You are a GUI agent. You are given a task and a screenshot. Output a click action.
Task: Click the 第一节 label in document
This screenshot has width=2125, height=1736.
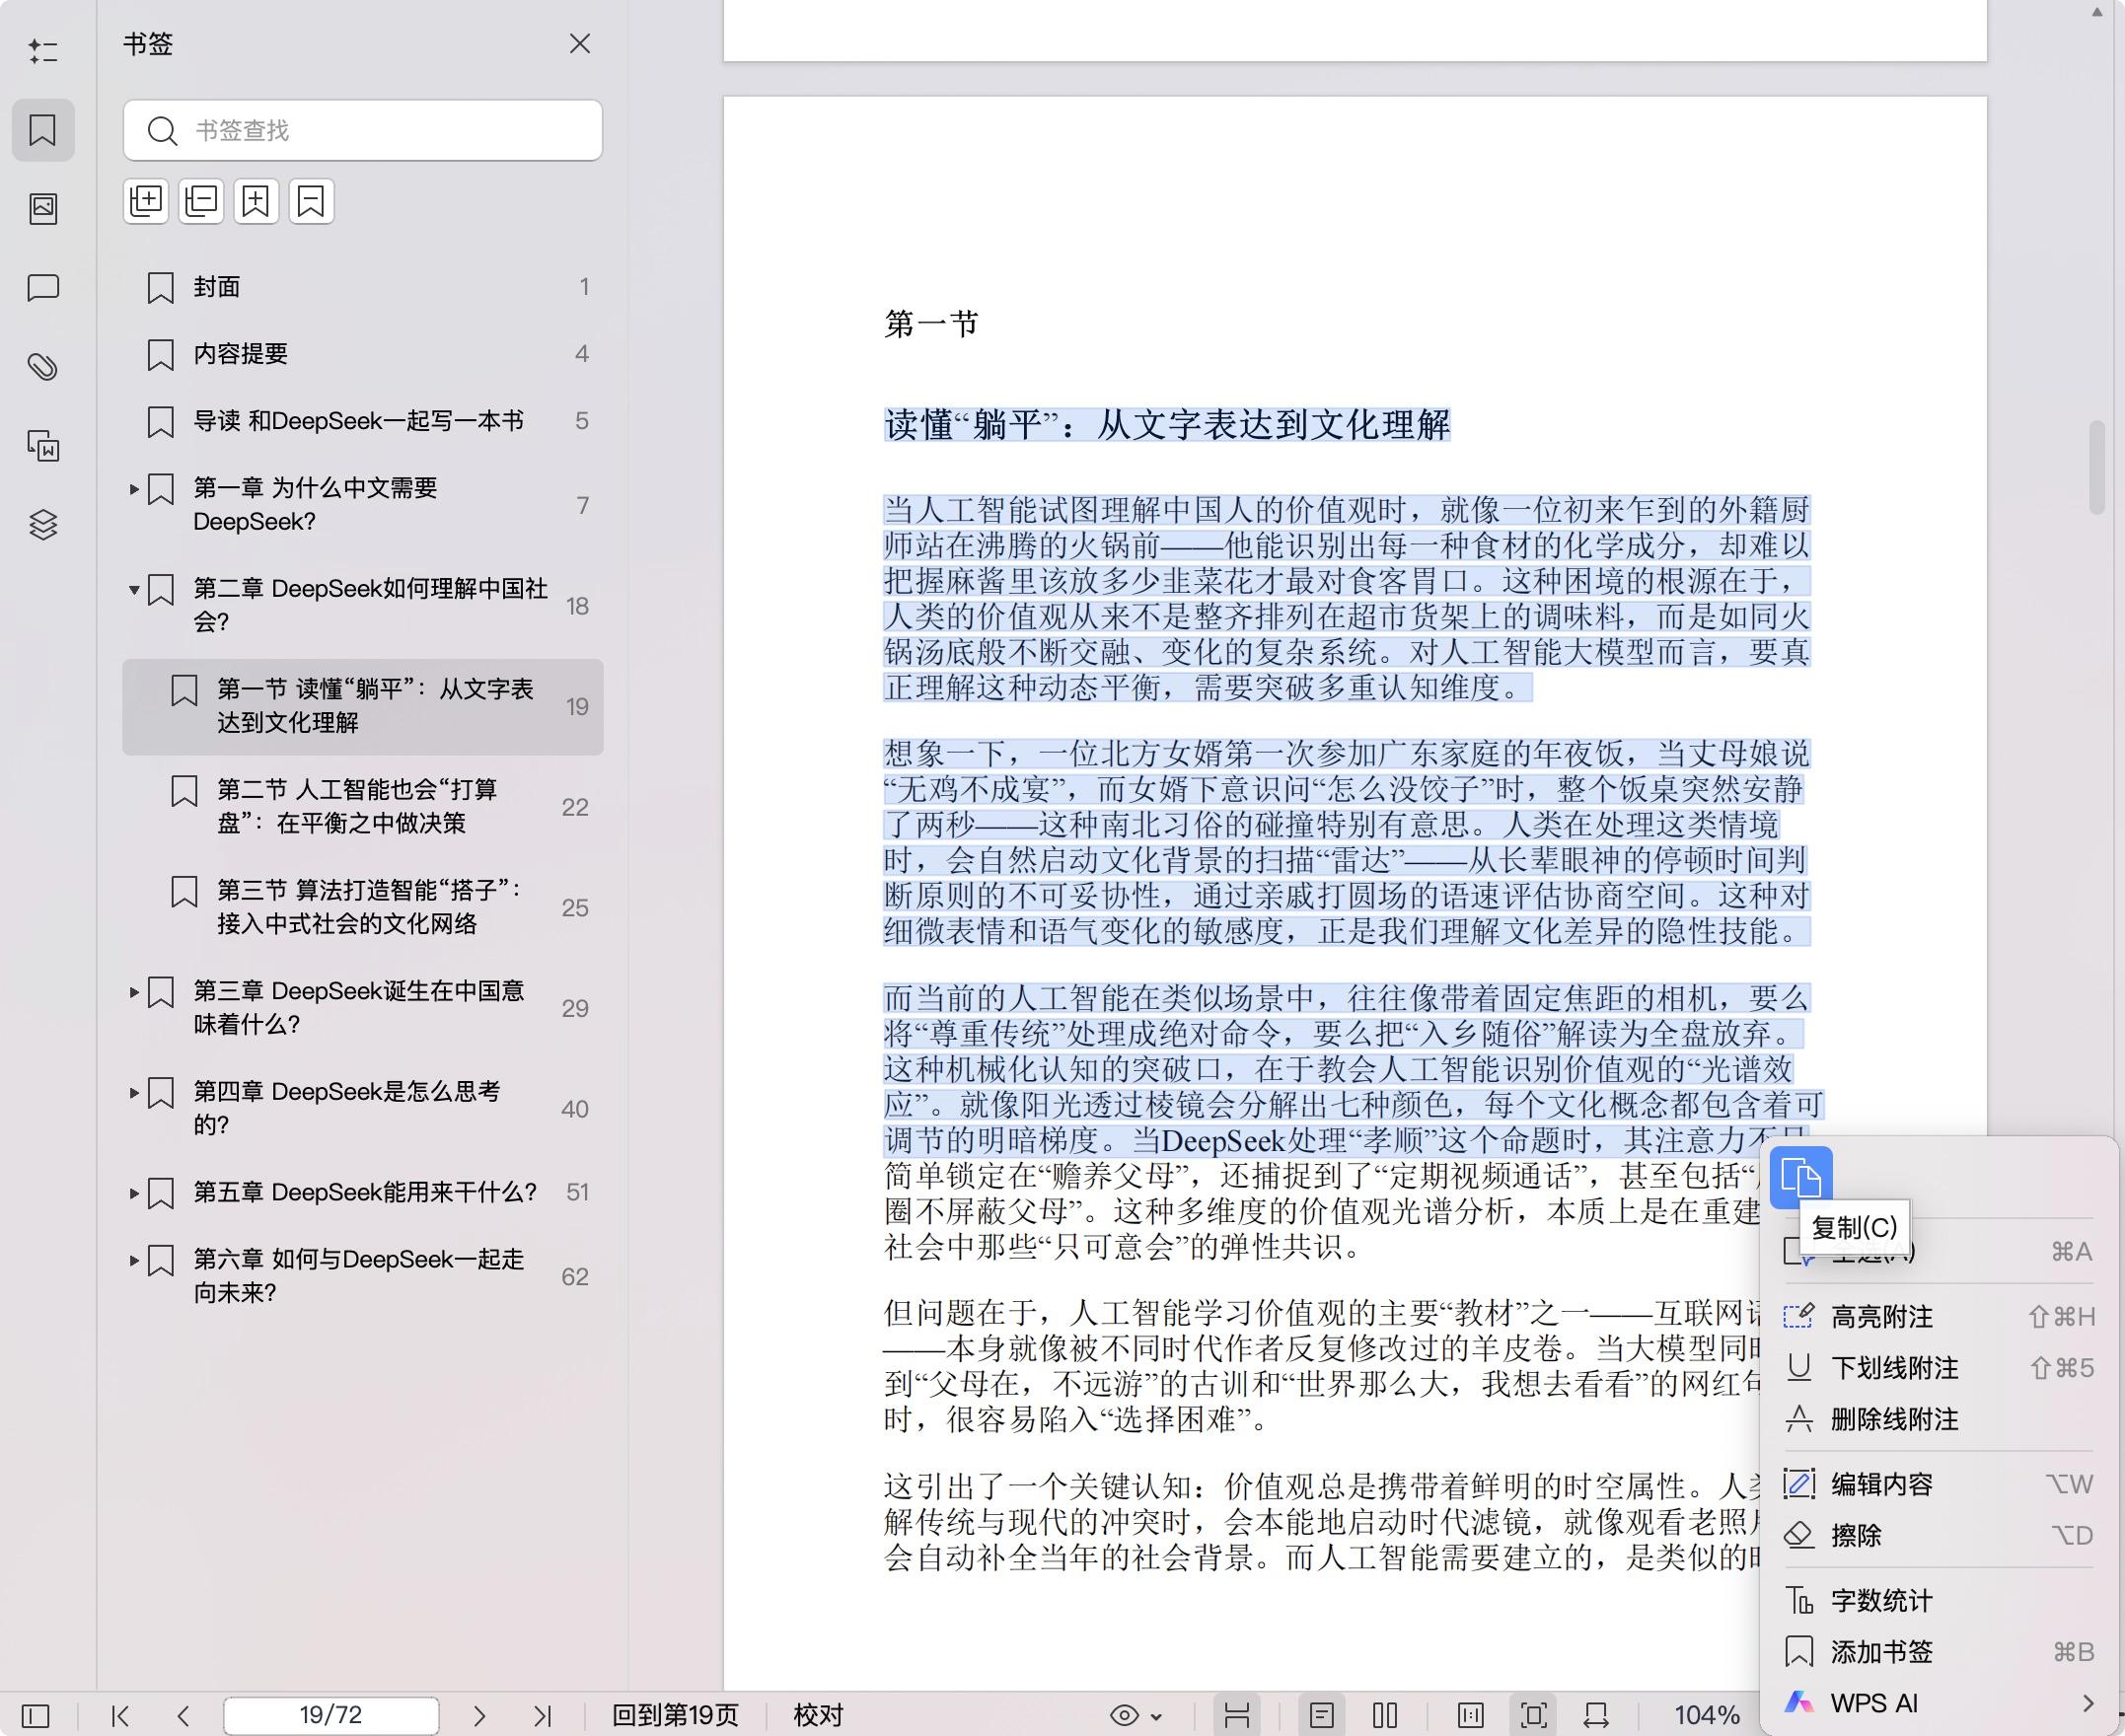coord(930,324)
